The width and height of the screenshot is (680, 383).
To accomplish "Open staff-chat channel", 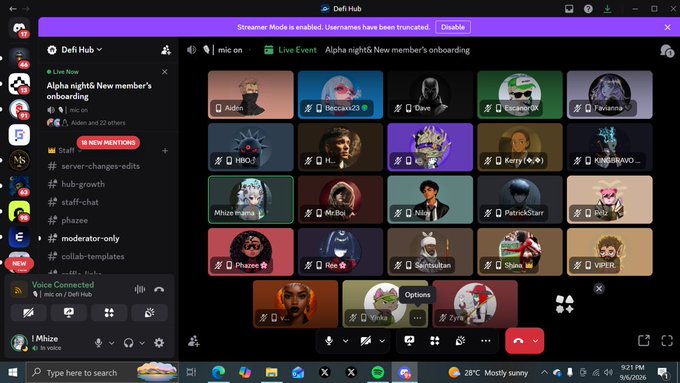I will [x=80, y=202].
